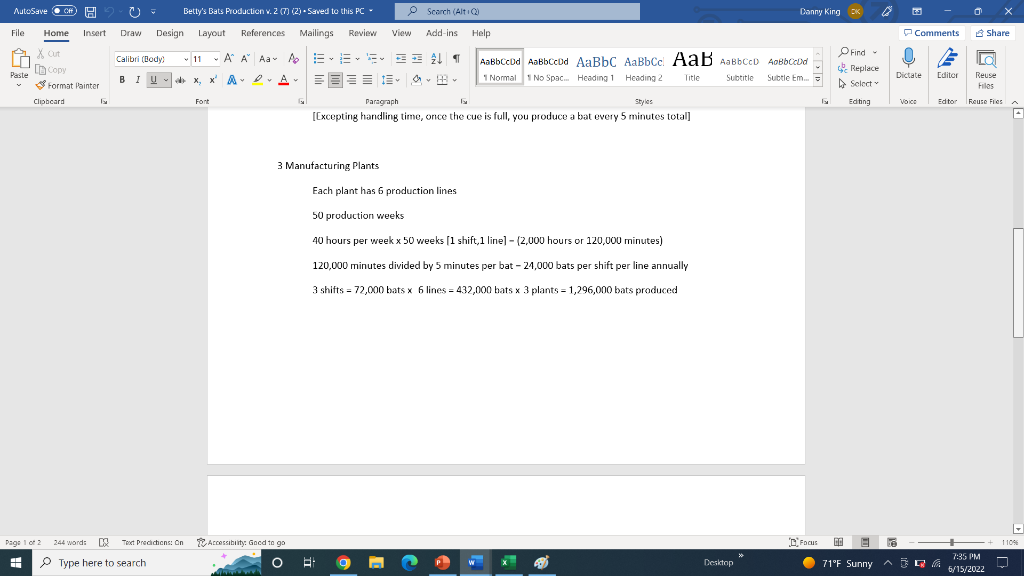Sort selected text
This screenshot has width=1024, height=576.
tap(436, 59)
